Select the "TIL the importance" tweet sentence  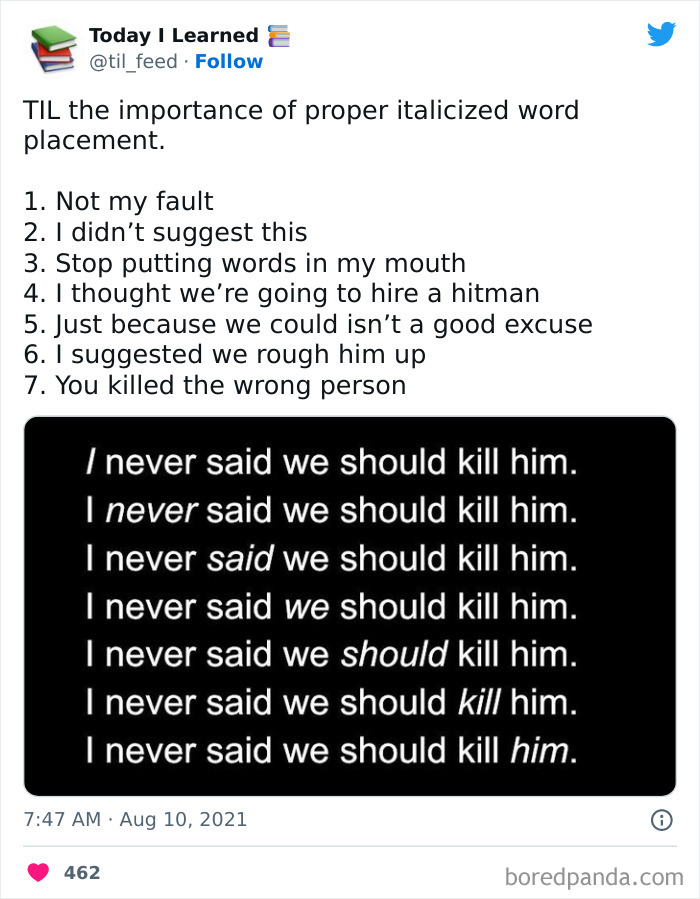(x=300, y=125)
